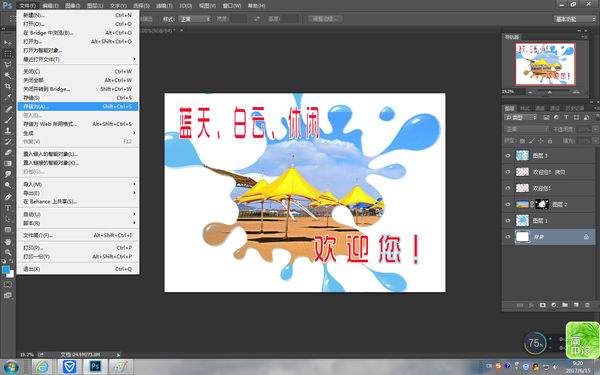Viewport: 600px width, 375px height.
Task: Toggle visibility of the 欢迎您! layer
Action: pos(508,188)
